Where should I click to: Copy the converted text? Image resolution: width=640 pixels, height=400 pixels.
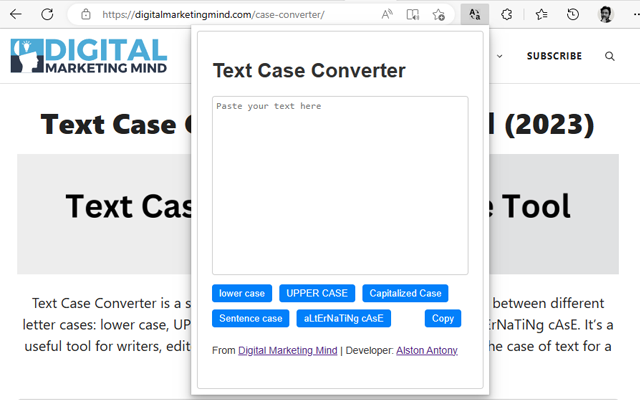pos(443,318)
